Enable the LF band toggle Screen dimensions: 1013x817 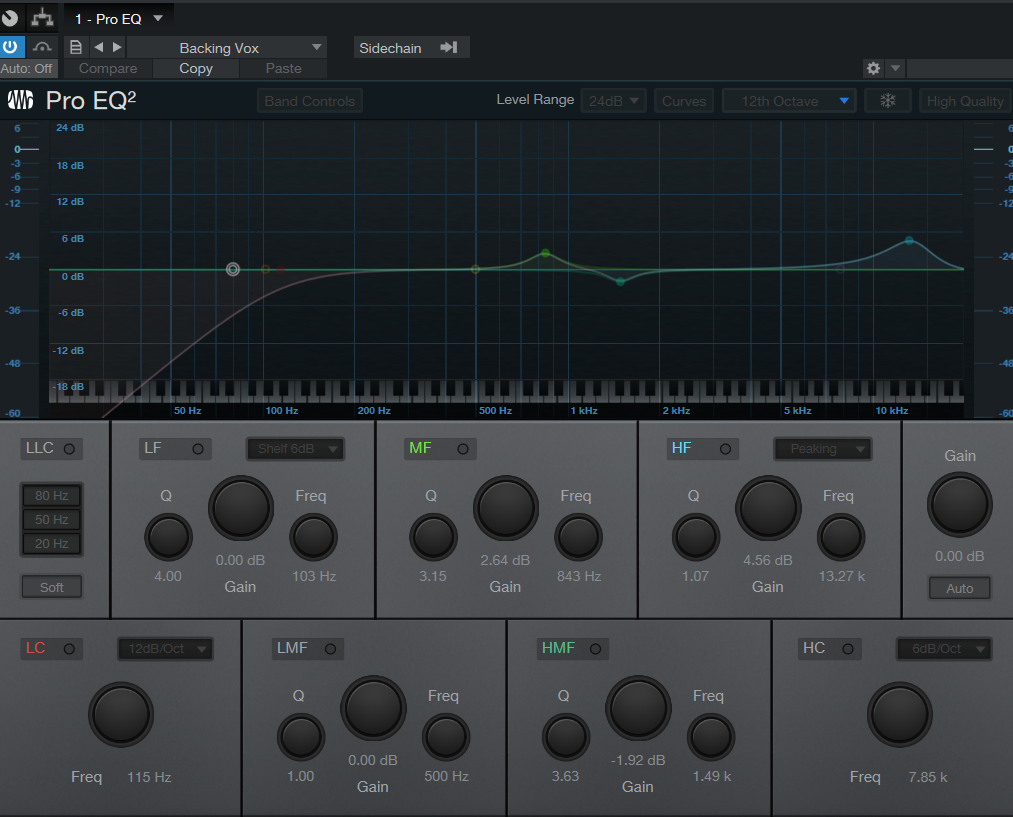198,449
